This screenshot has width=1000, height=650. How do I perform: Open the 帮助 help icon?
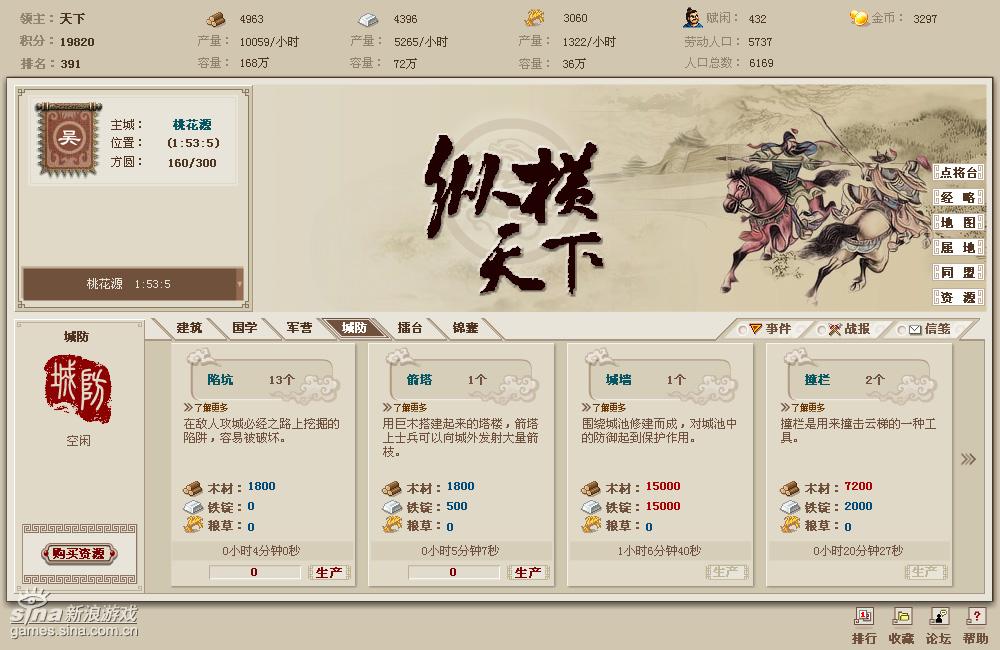tap(976, 617)
